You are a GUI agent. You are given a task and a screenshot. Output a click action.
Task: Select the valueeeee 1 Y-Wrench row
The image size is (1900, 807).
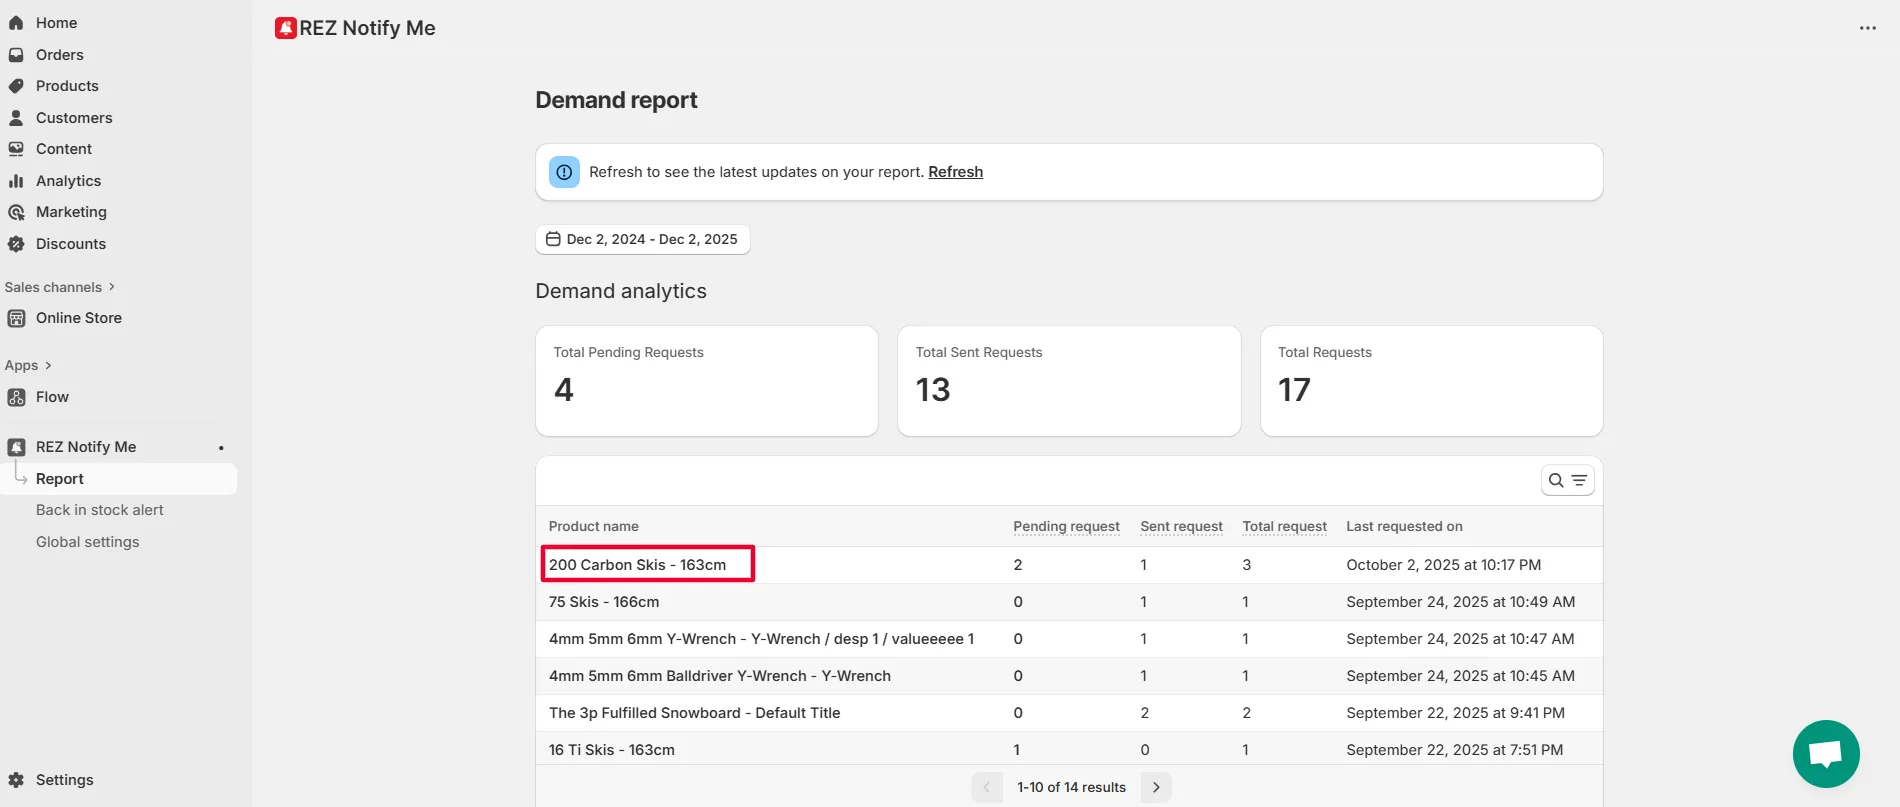pos(1069,639)
